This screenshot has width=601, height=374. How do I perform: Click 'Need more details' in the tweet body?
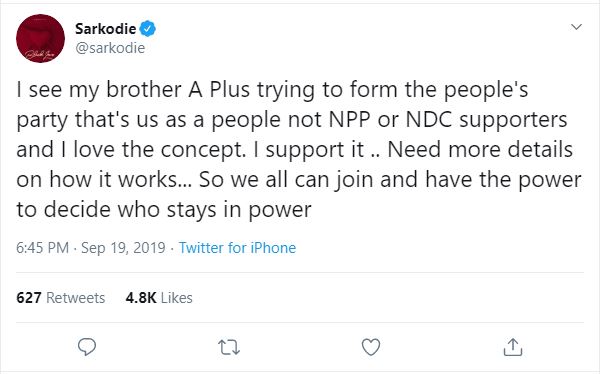click(x=480, y=149)
